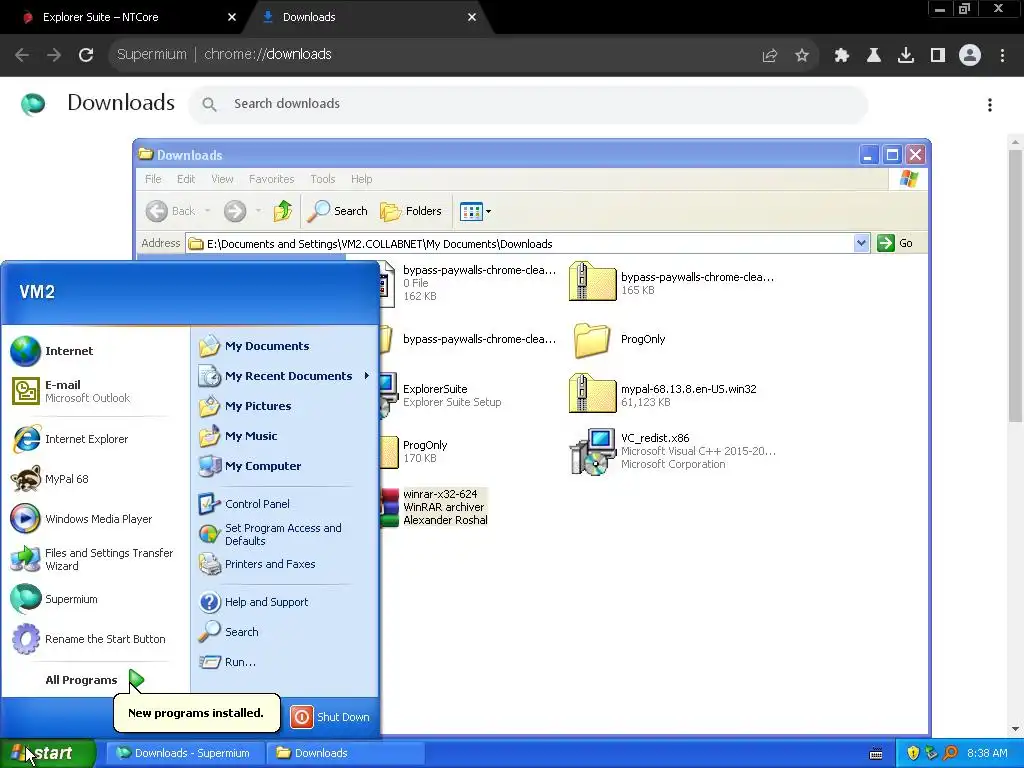Go up one folder level

(283, 211)
